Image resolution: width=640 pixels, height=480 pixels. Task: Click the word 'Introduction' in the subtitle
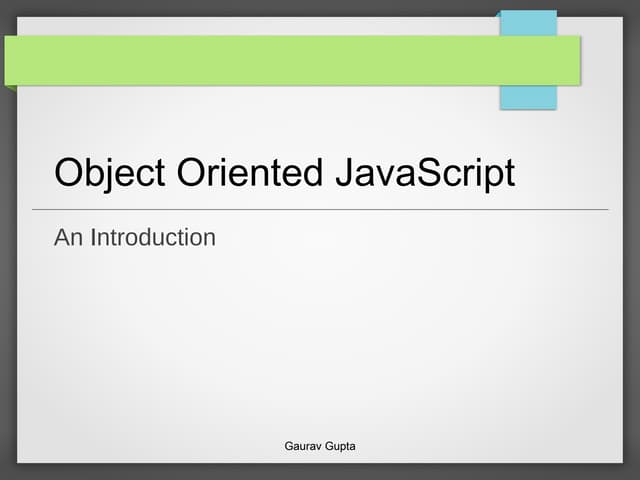[x=153, y=238]
